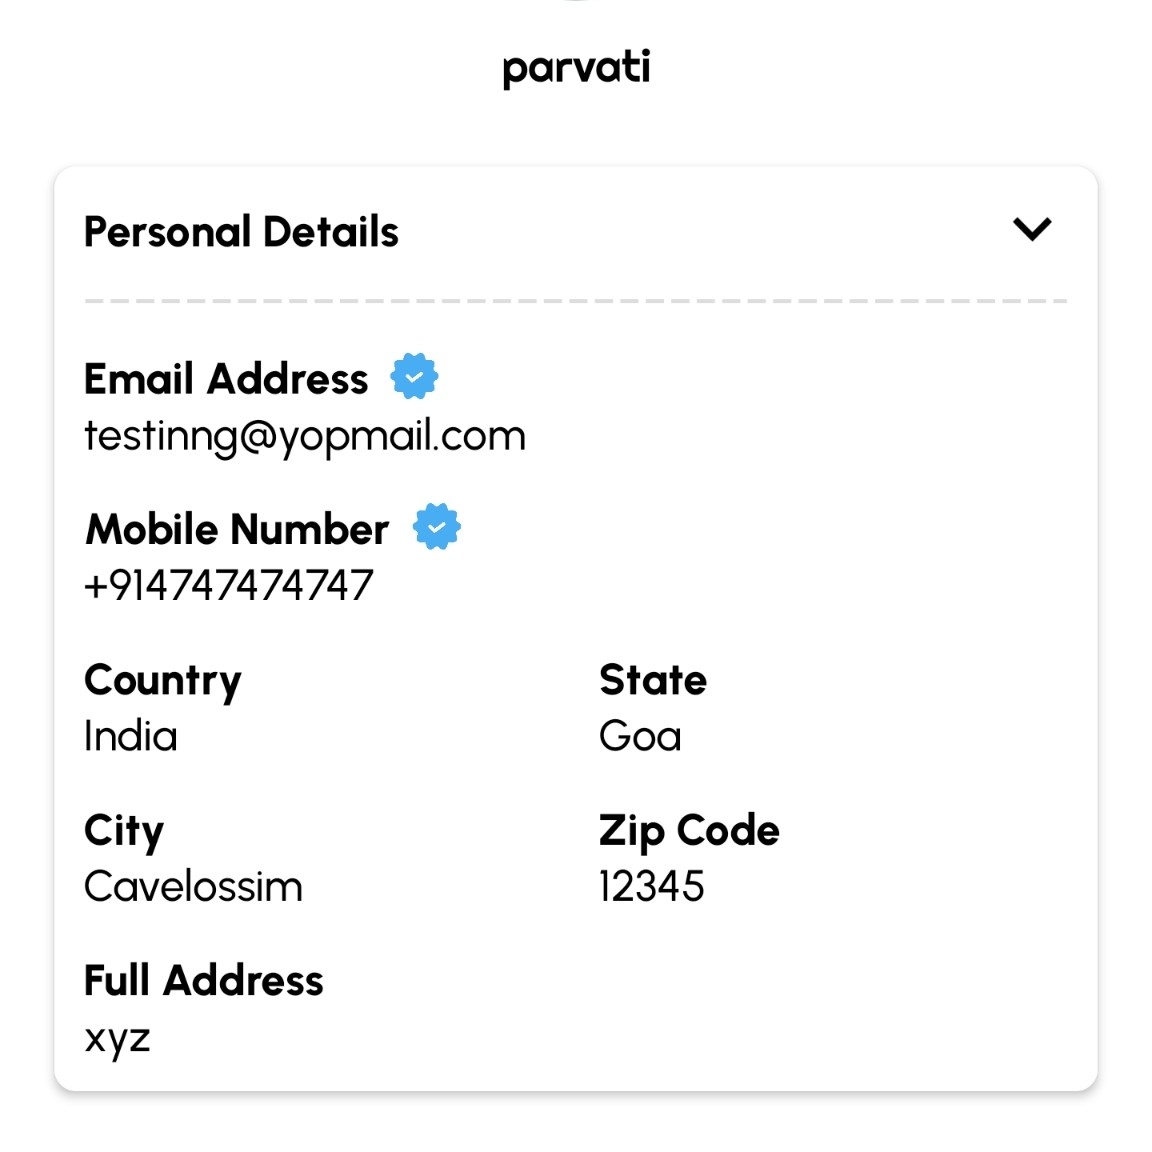Click the City field label

click(x=124, y=831)
